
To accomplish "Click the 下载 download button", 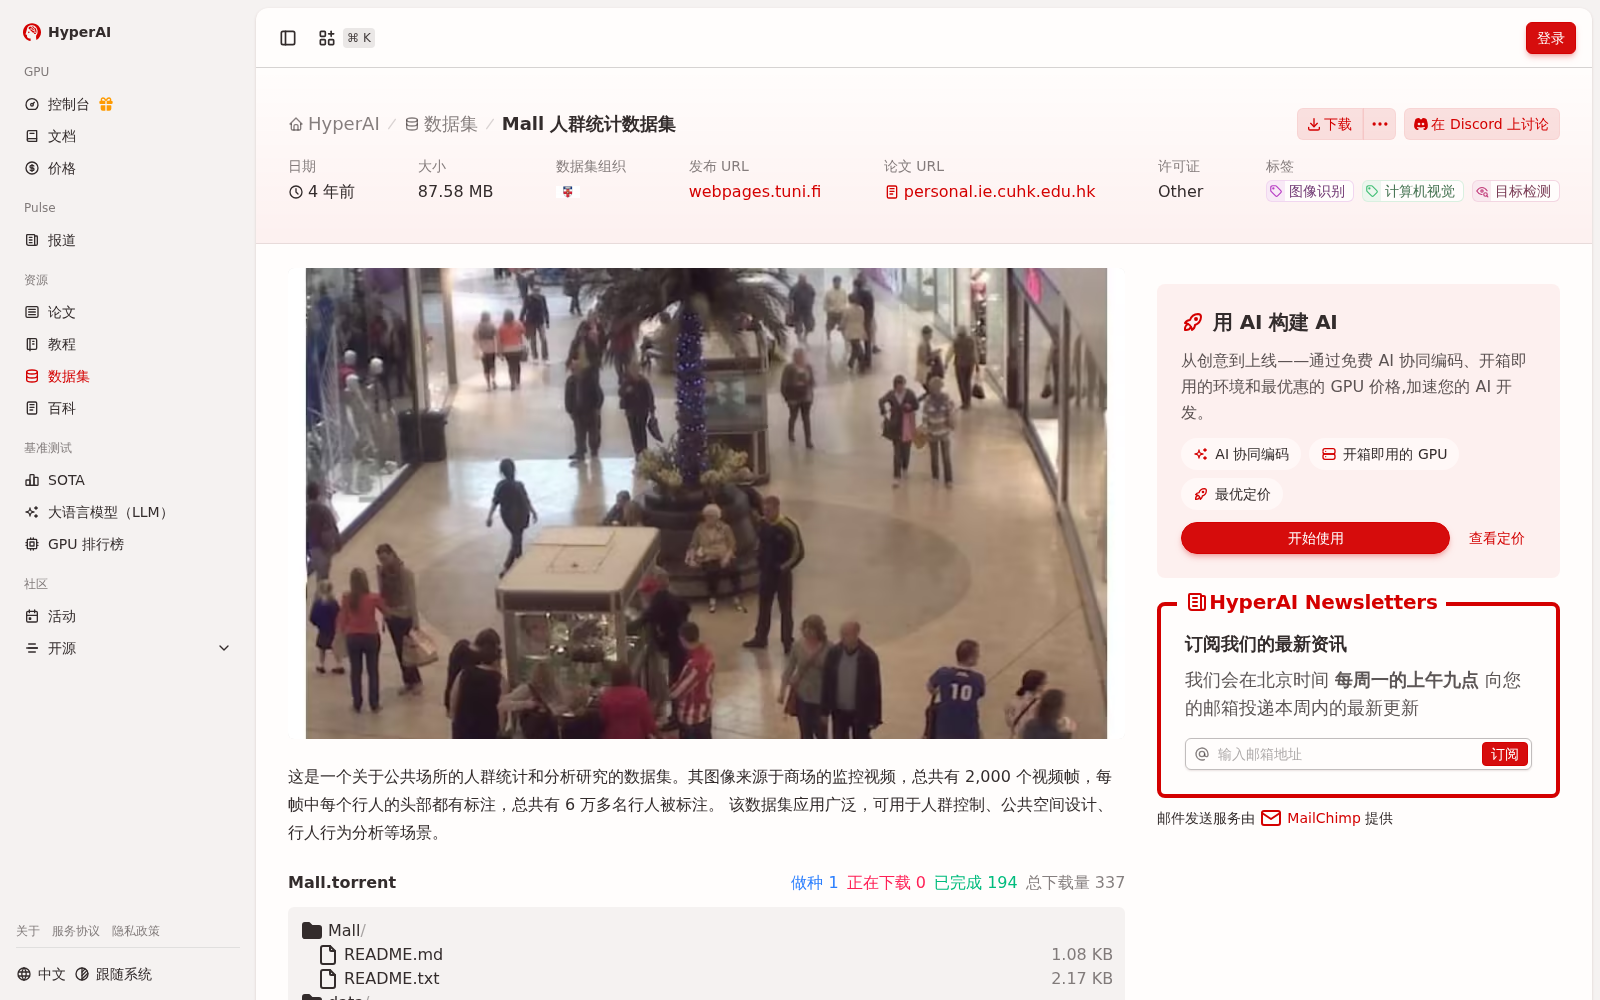I will (1330, 124).
